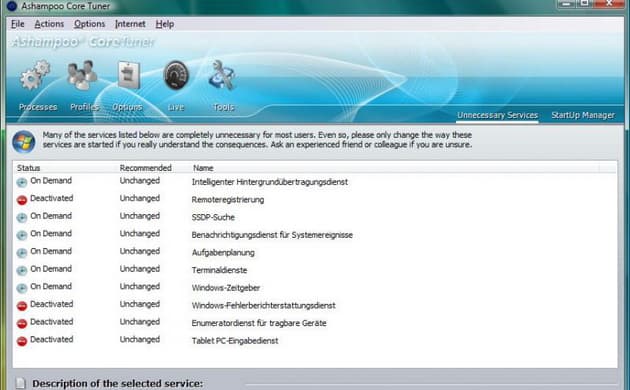Open the Internet menu
This screenshot has width=630, height=390.
130,24
